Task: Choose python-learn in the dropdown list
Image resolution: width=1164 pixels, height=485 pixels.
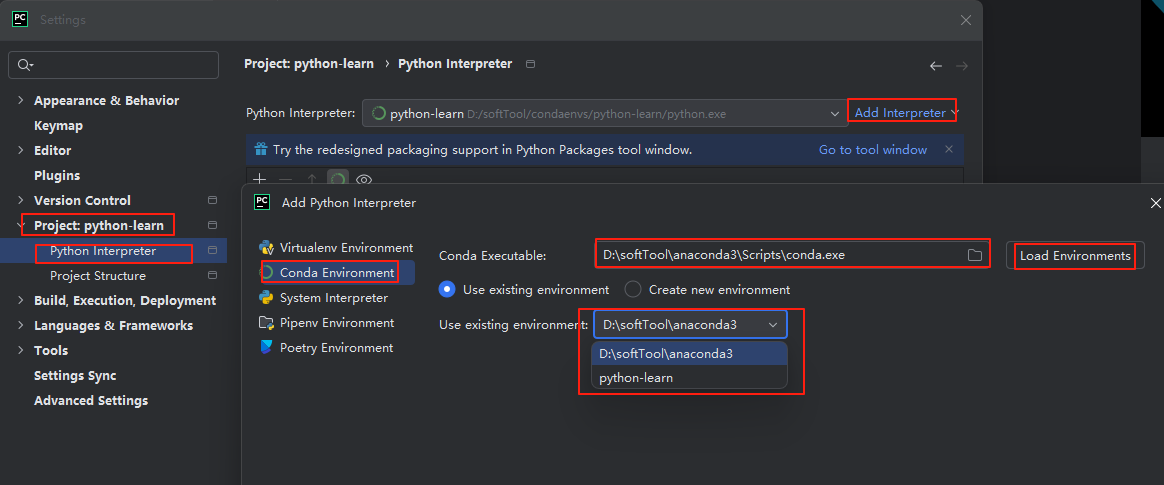Action: point(689,378)
